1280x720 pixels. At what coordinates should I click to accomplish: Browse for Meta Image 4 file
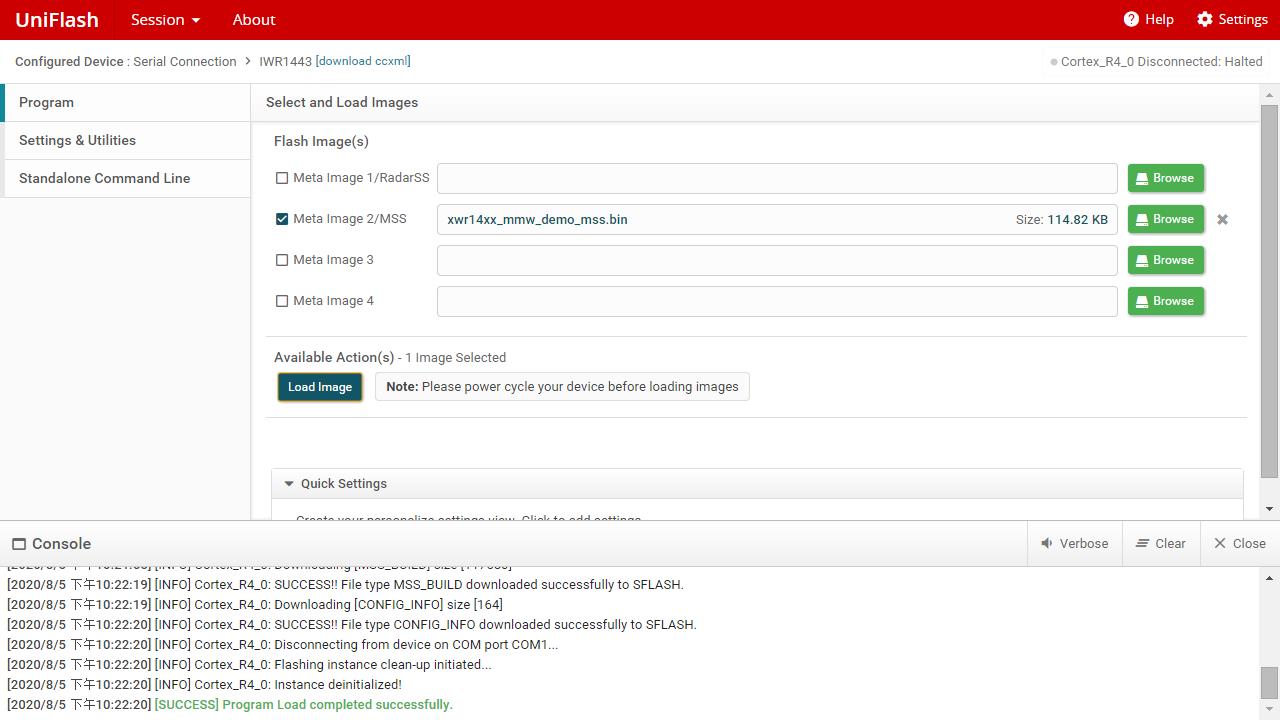pos(1166,301)
